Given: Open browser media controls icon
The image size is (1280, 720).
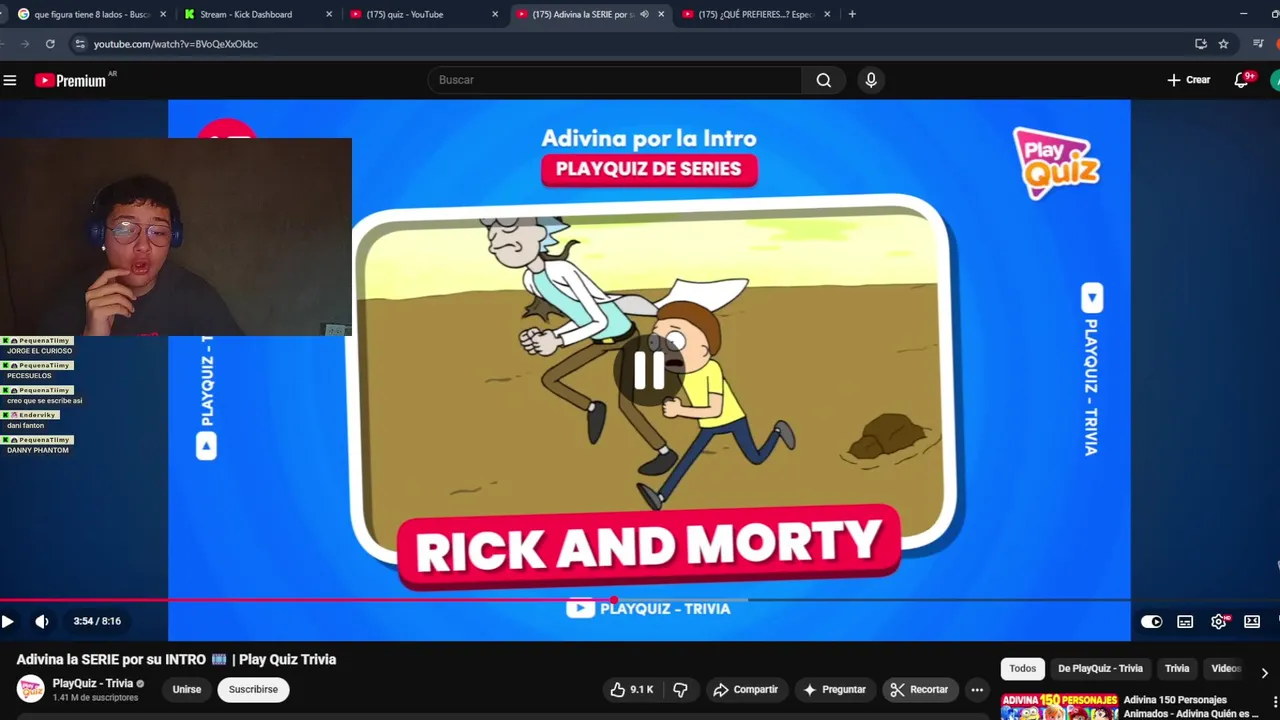Looking at the screenshot, I should point(1259,44).
